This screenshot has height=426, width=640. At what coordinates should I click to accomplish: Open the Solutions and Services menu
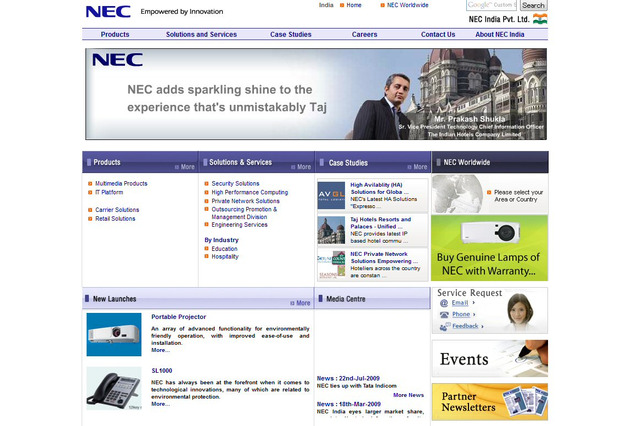pyautogui.click(x=201, y=35)
